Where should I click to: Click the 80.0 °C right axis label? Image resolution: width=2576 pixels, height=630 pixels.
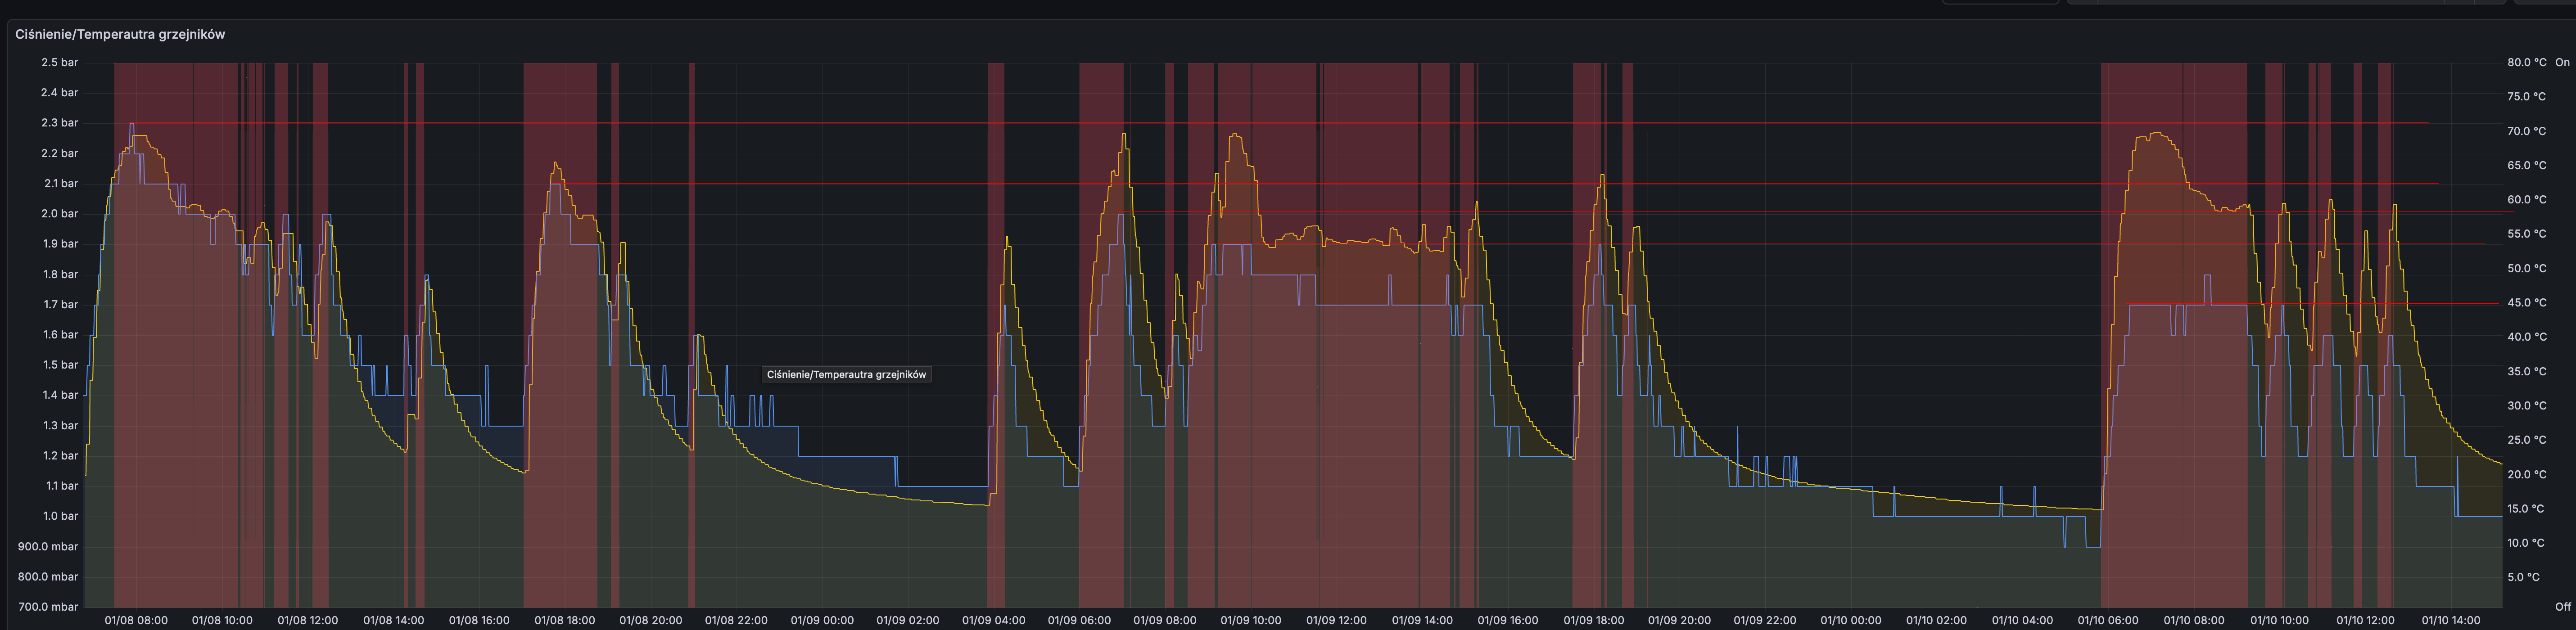pos(2526,62)
